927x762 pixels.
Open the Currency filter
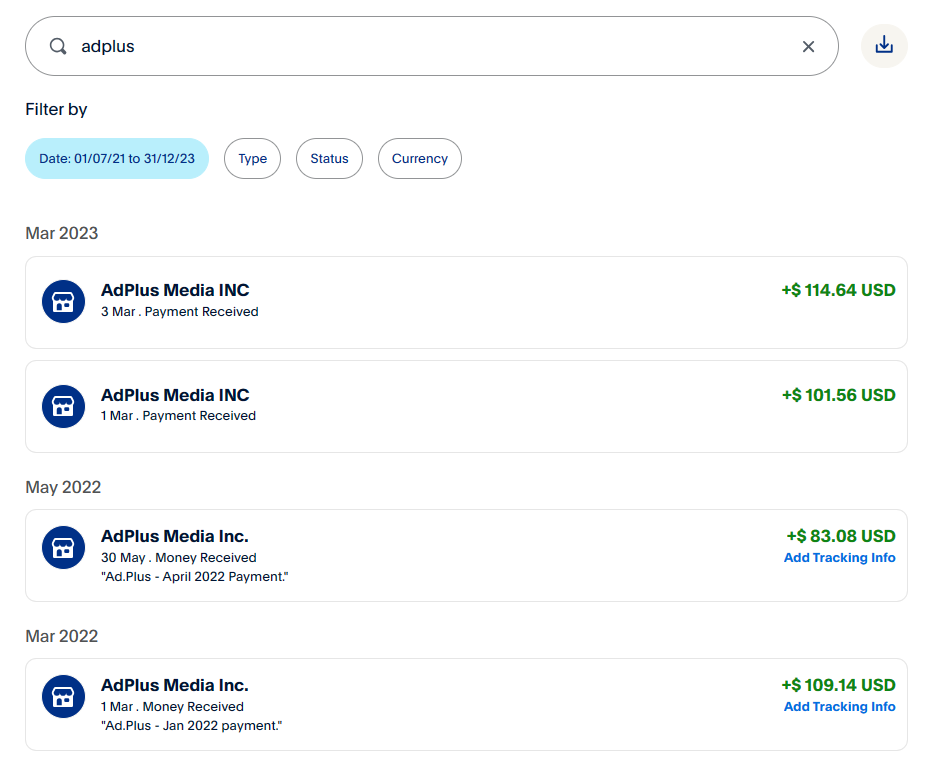pos(420,158)
